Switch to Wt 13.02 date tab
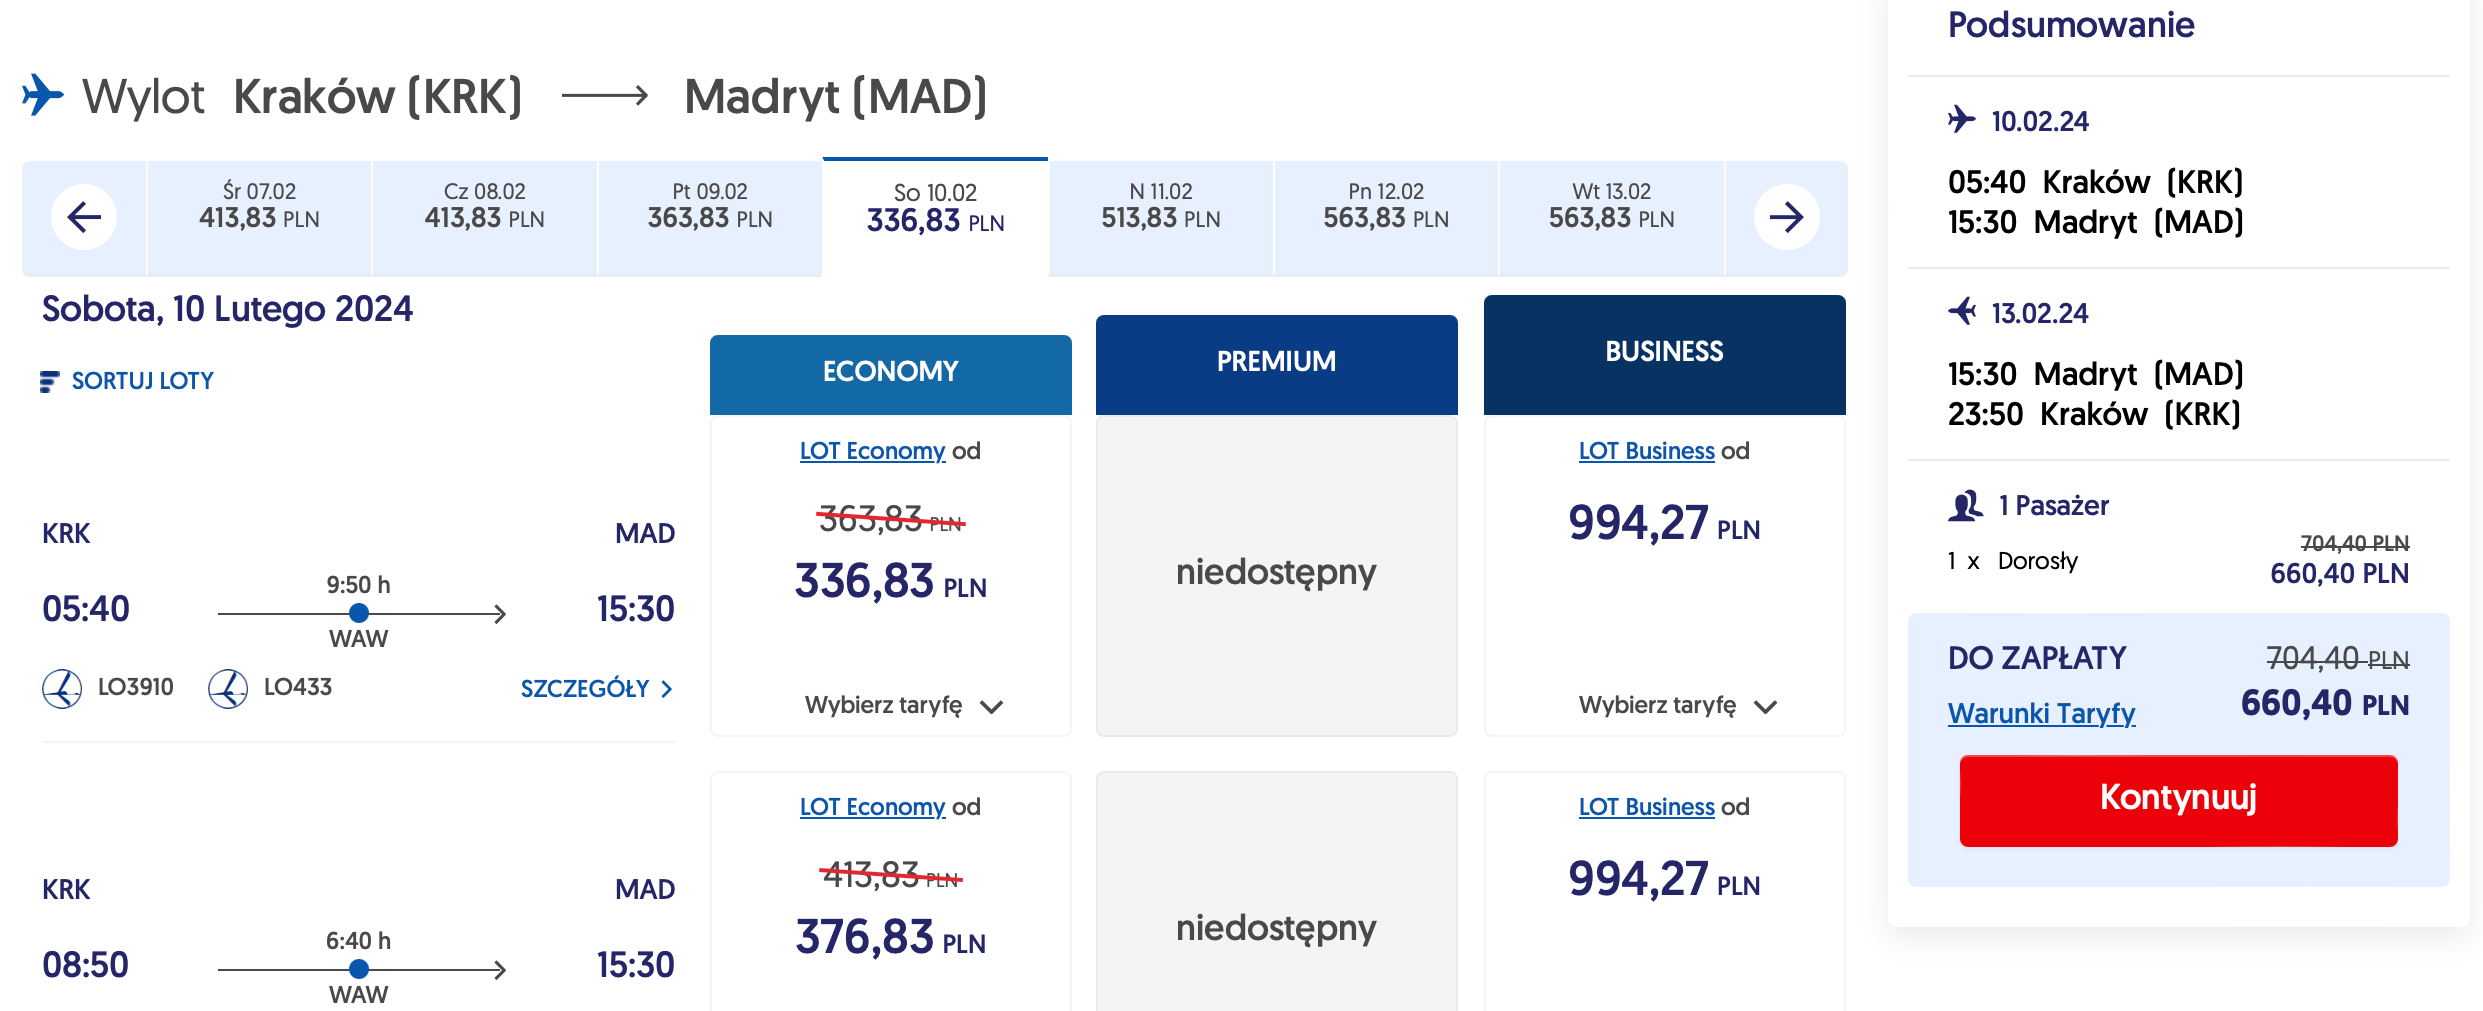The image size is (2483, 1011). tap(1611, 207)
